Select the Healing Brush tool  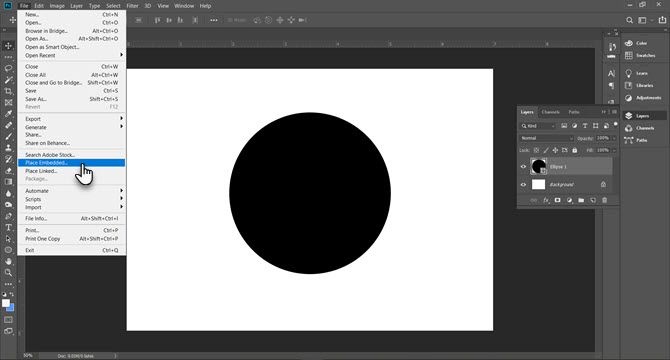coord(8,125)
